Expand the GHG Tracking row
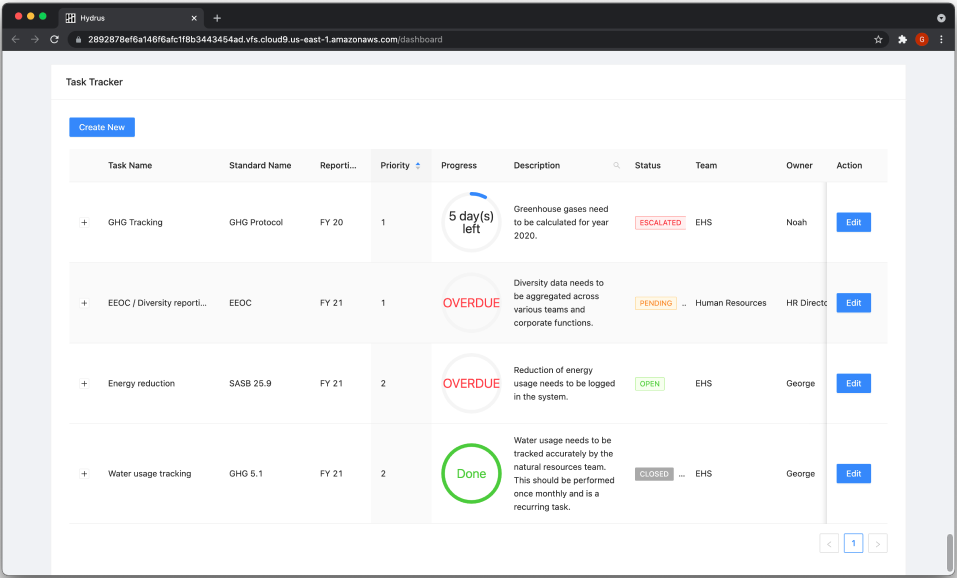 (84, 223)
